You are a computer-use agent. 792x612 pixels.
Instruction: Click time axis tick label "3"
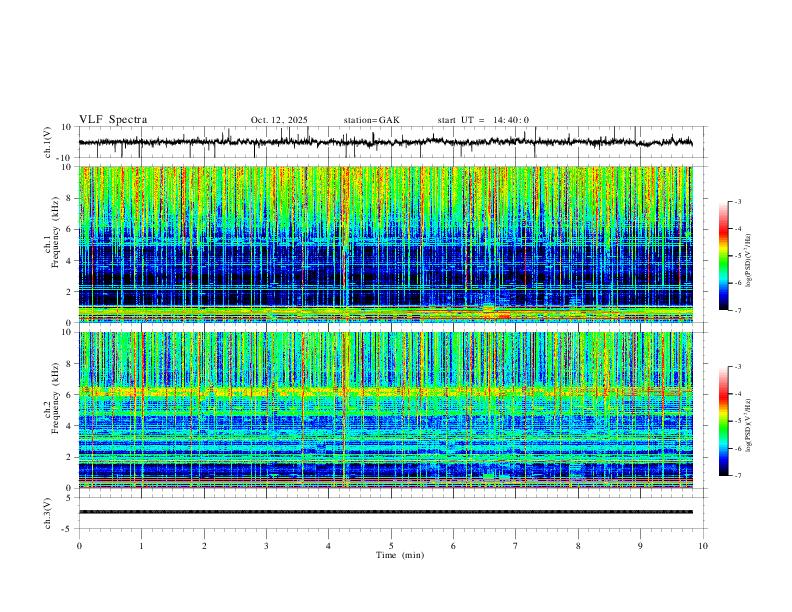(266, 546)
